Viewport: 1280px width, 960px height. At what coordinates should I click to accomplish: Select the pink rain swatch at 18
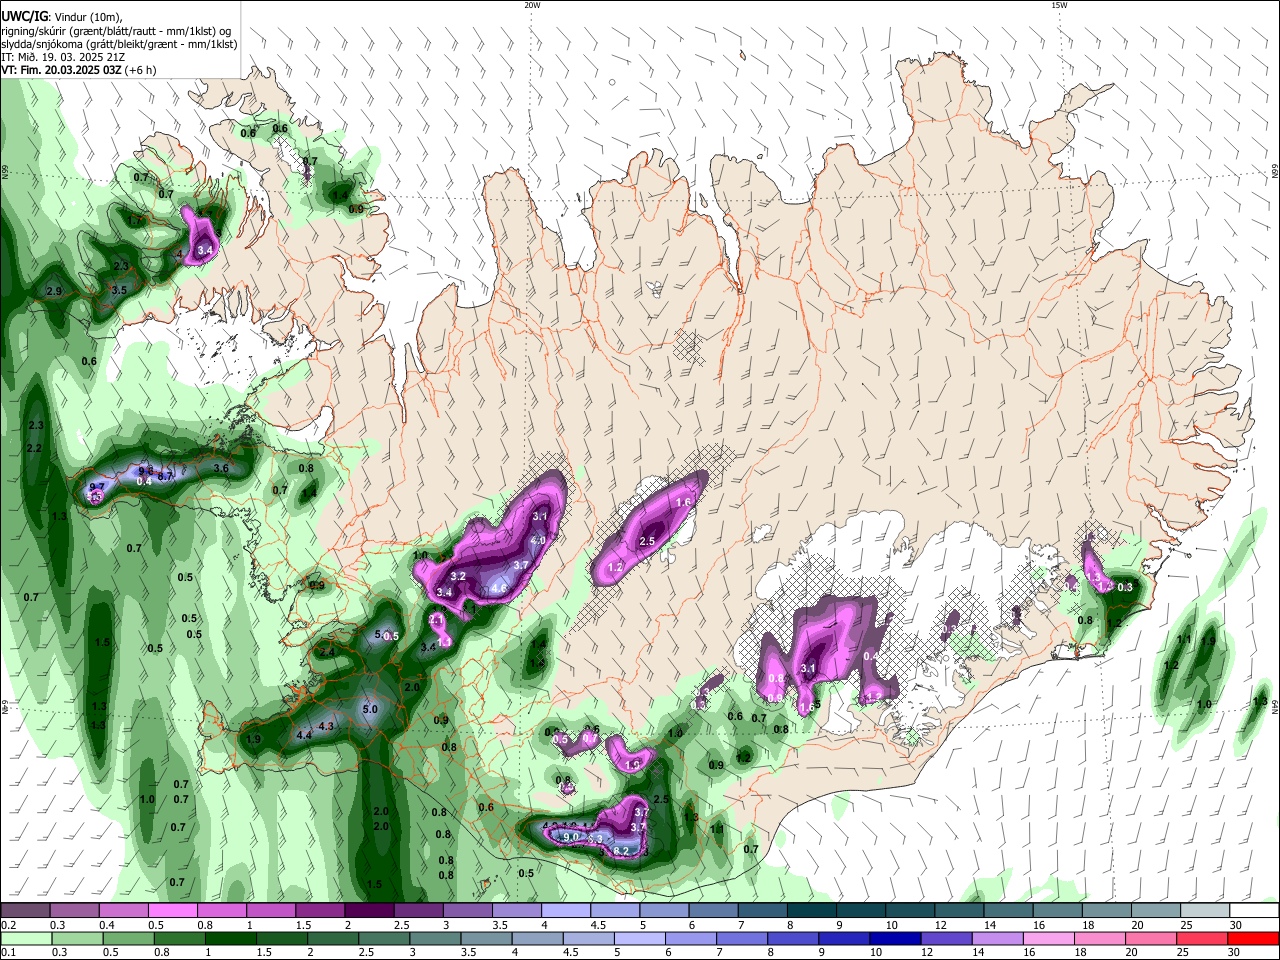(1101, 938)
